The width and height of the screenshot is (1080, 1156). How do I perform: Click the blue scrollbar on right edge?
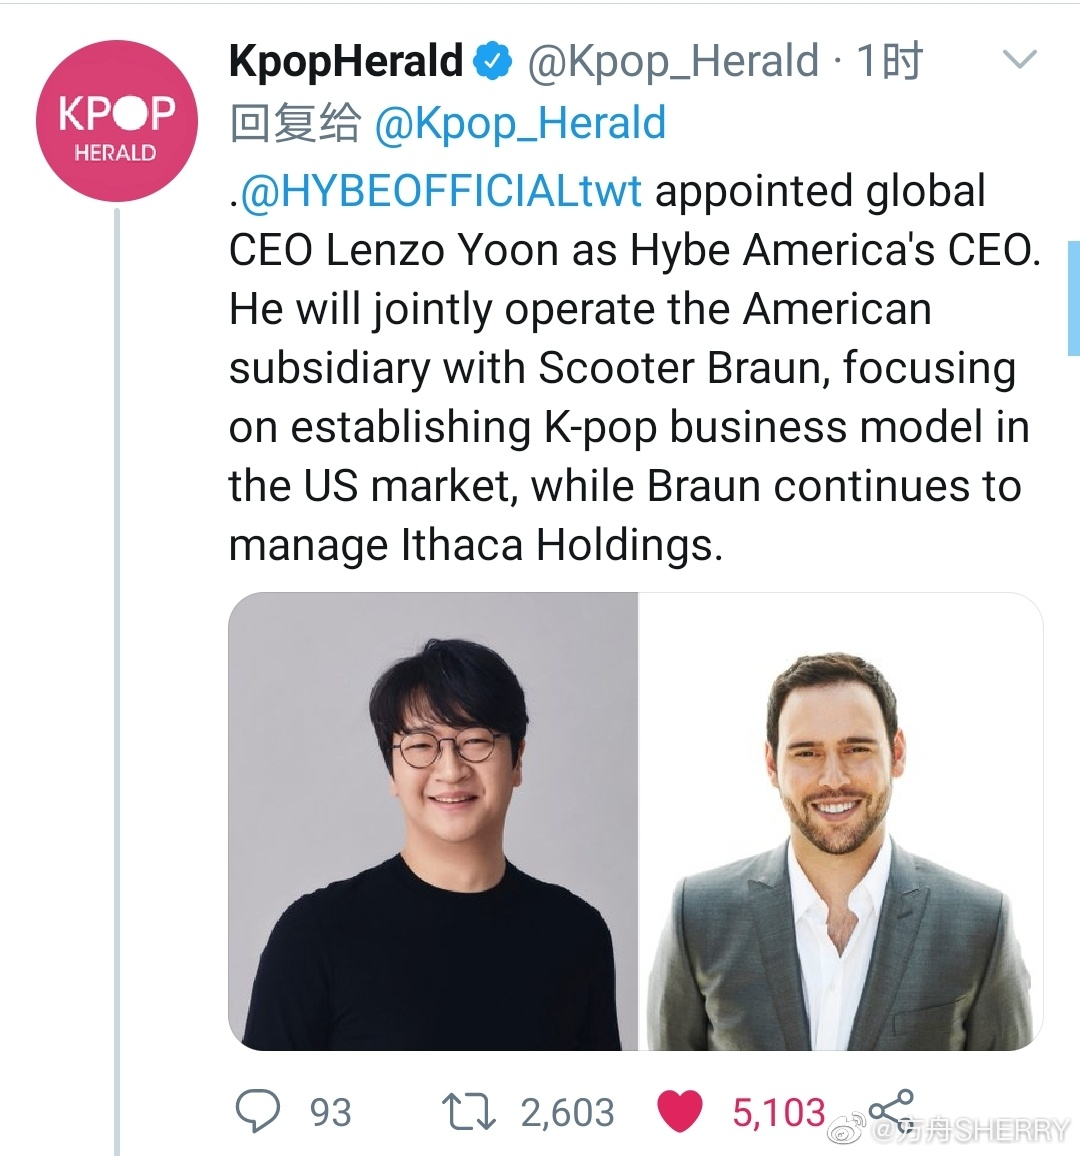click(1073, 298)
